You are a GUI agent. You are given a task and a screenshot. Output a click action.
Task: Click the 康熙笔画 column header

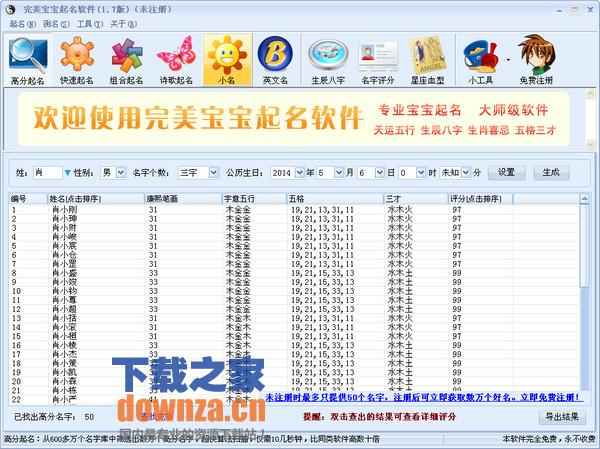[184, 199]
